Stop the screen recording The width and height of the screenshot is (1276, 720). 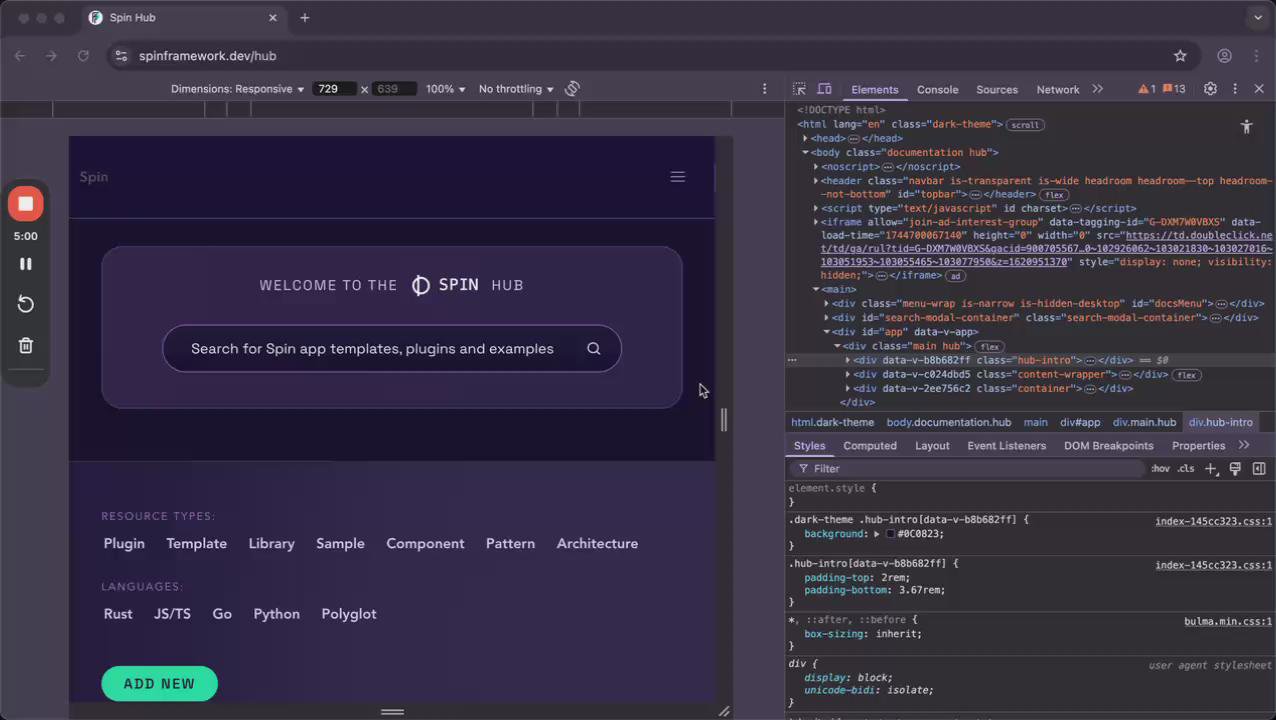[x=26, y=204]
